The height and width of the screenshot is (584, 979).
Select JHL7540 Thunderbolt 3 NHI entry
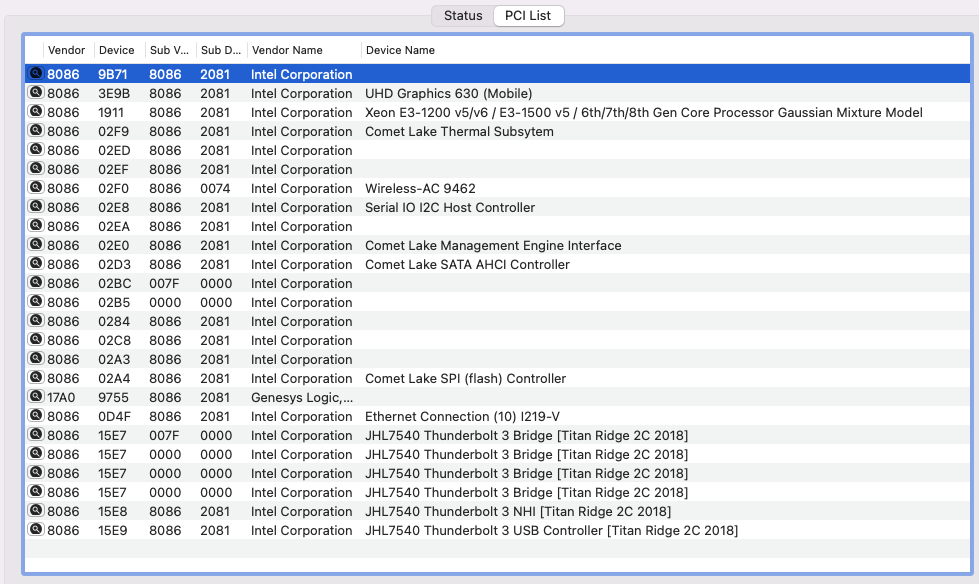pyautogui.click(x=518, y=512)
